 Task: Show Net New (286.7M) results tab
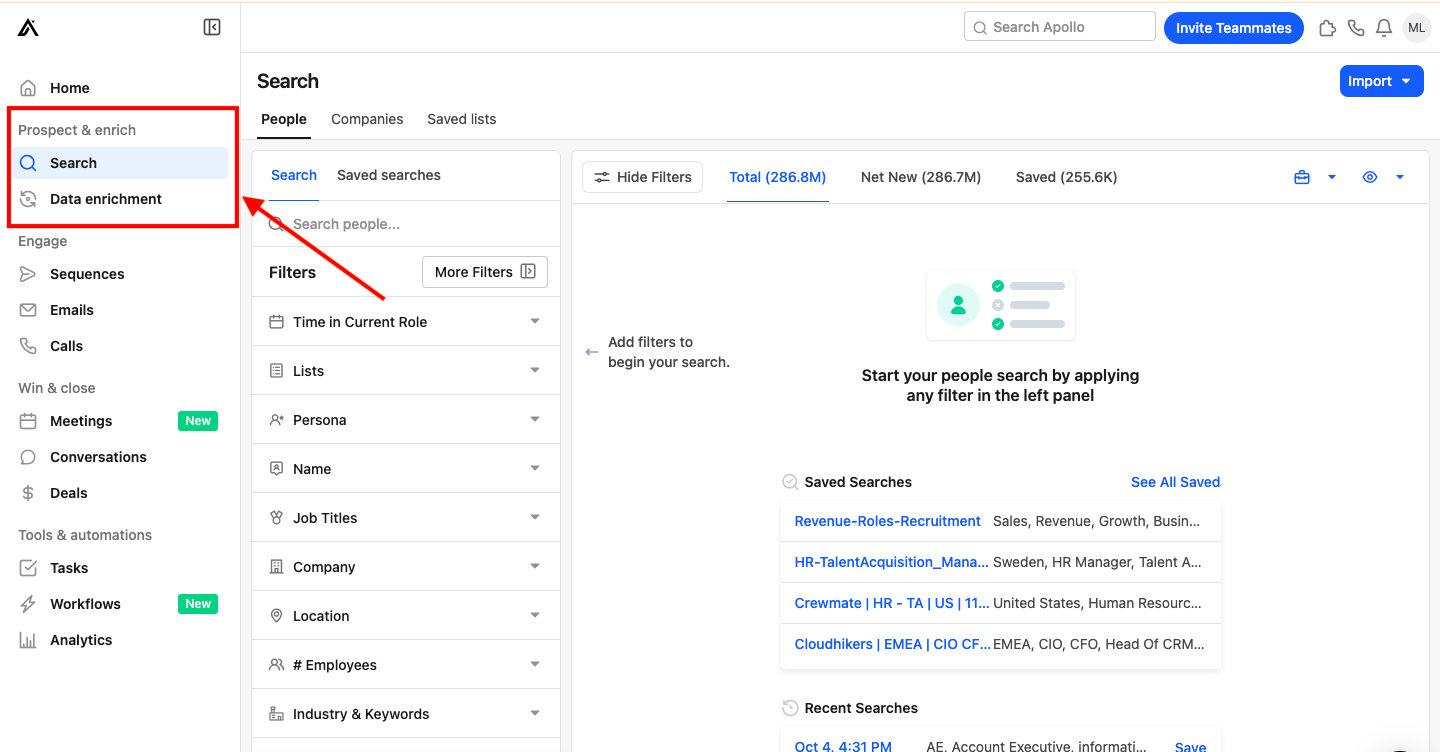click(x=921, y=177)
